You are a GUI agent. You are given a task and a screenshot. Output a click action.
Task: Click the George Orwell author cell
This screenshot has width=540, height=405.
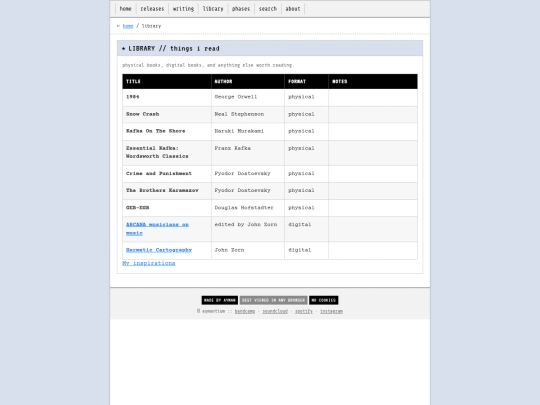(x=248, y=97)
